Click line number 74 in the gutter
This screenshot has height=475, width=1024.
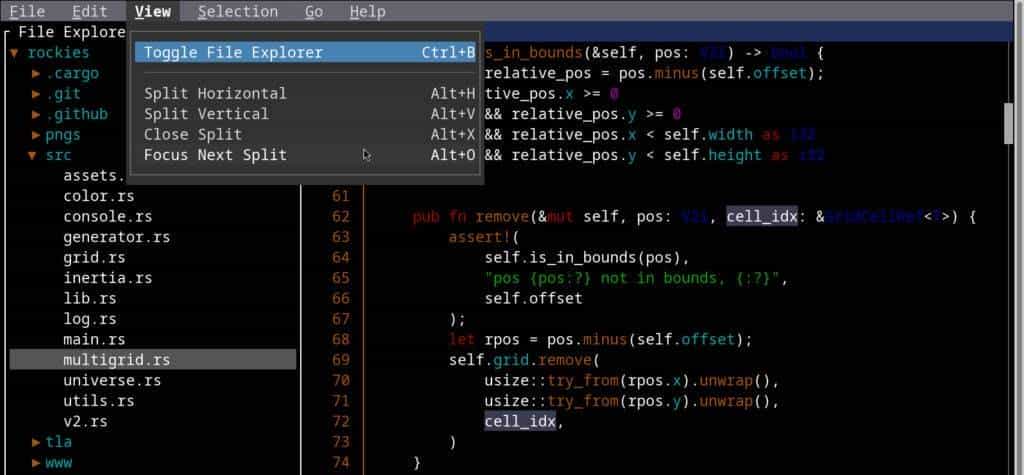click(x=341, y=463)
